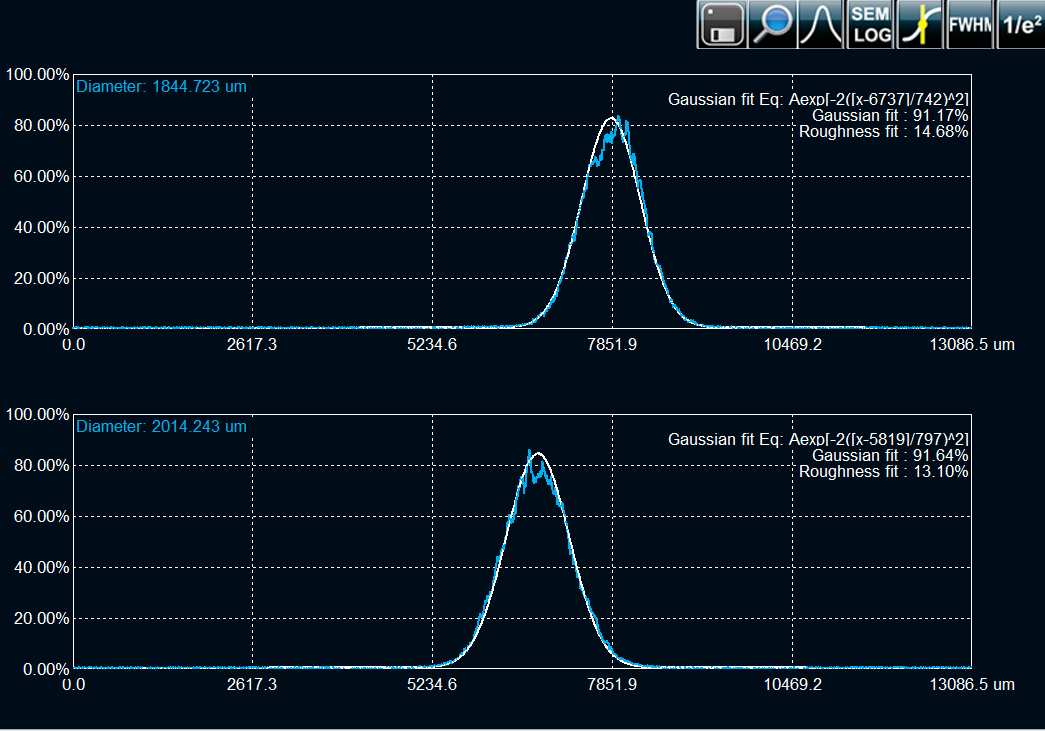The width and height of the screenshot is (1045, 731).
Task: Select the bottom plot Gaussian fit equation text
Action: pos(817,440)
